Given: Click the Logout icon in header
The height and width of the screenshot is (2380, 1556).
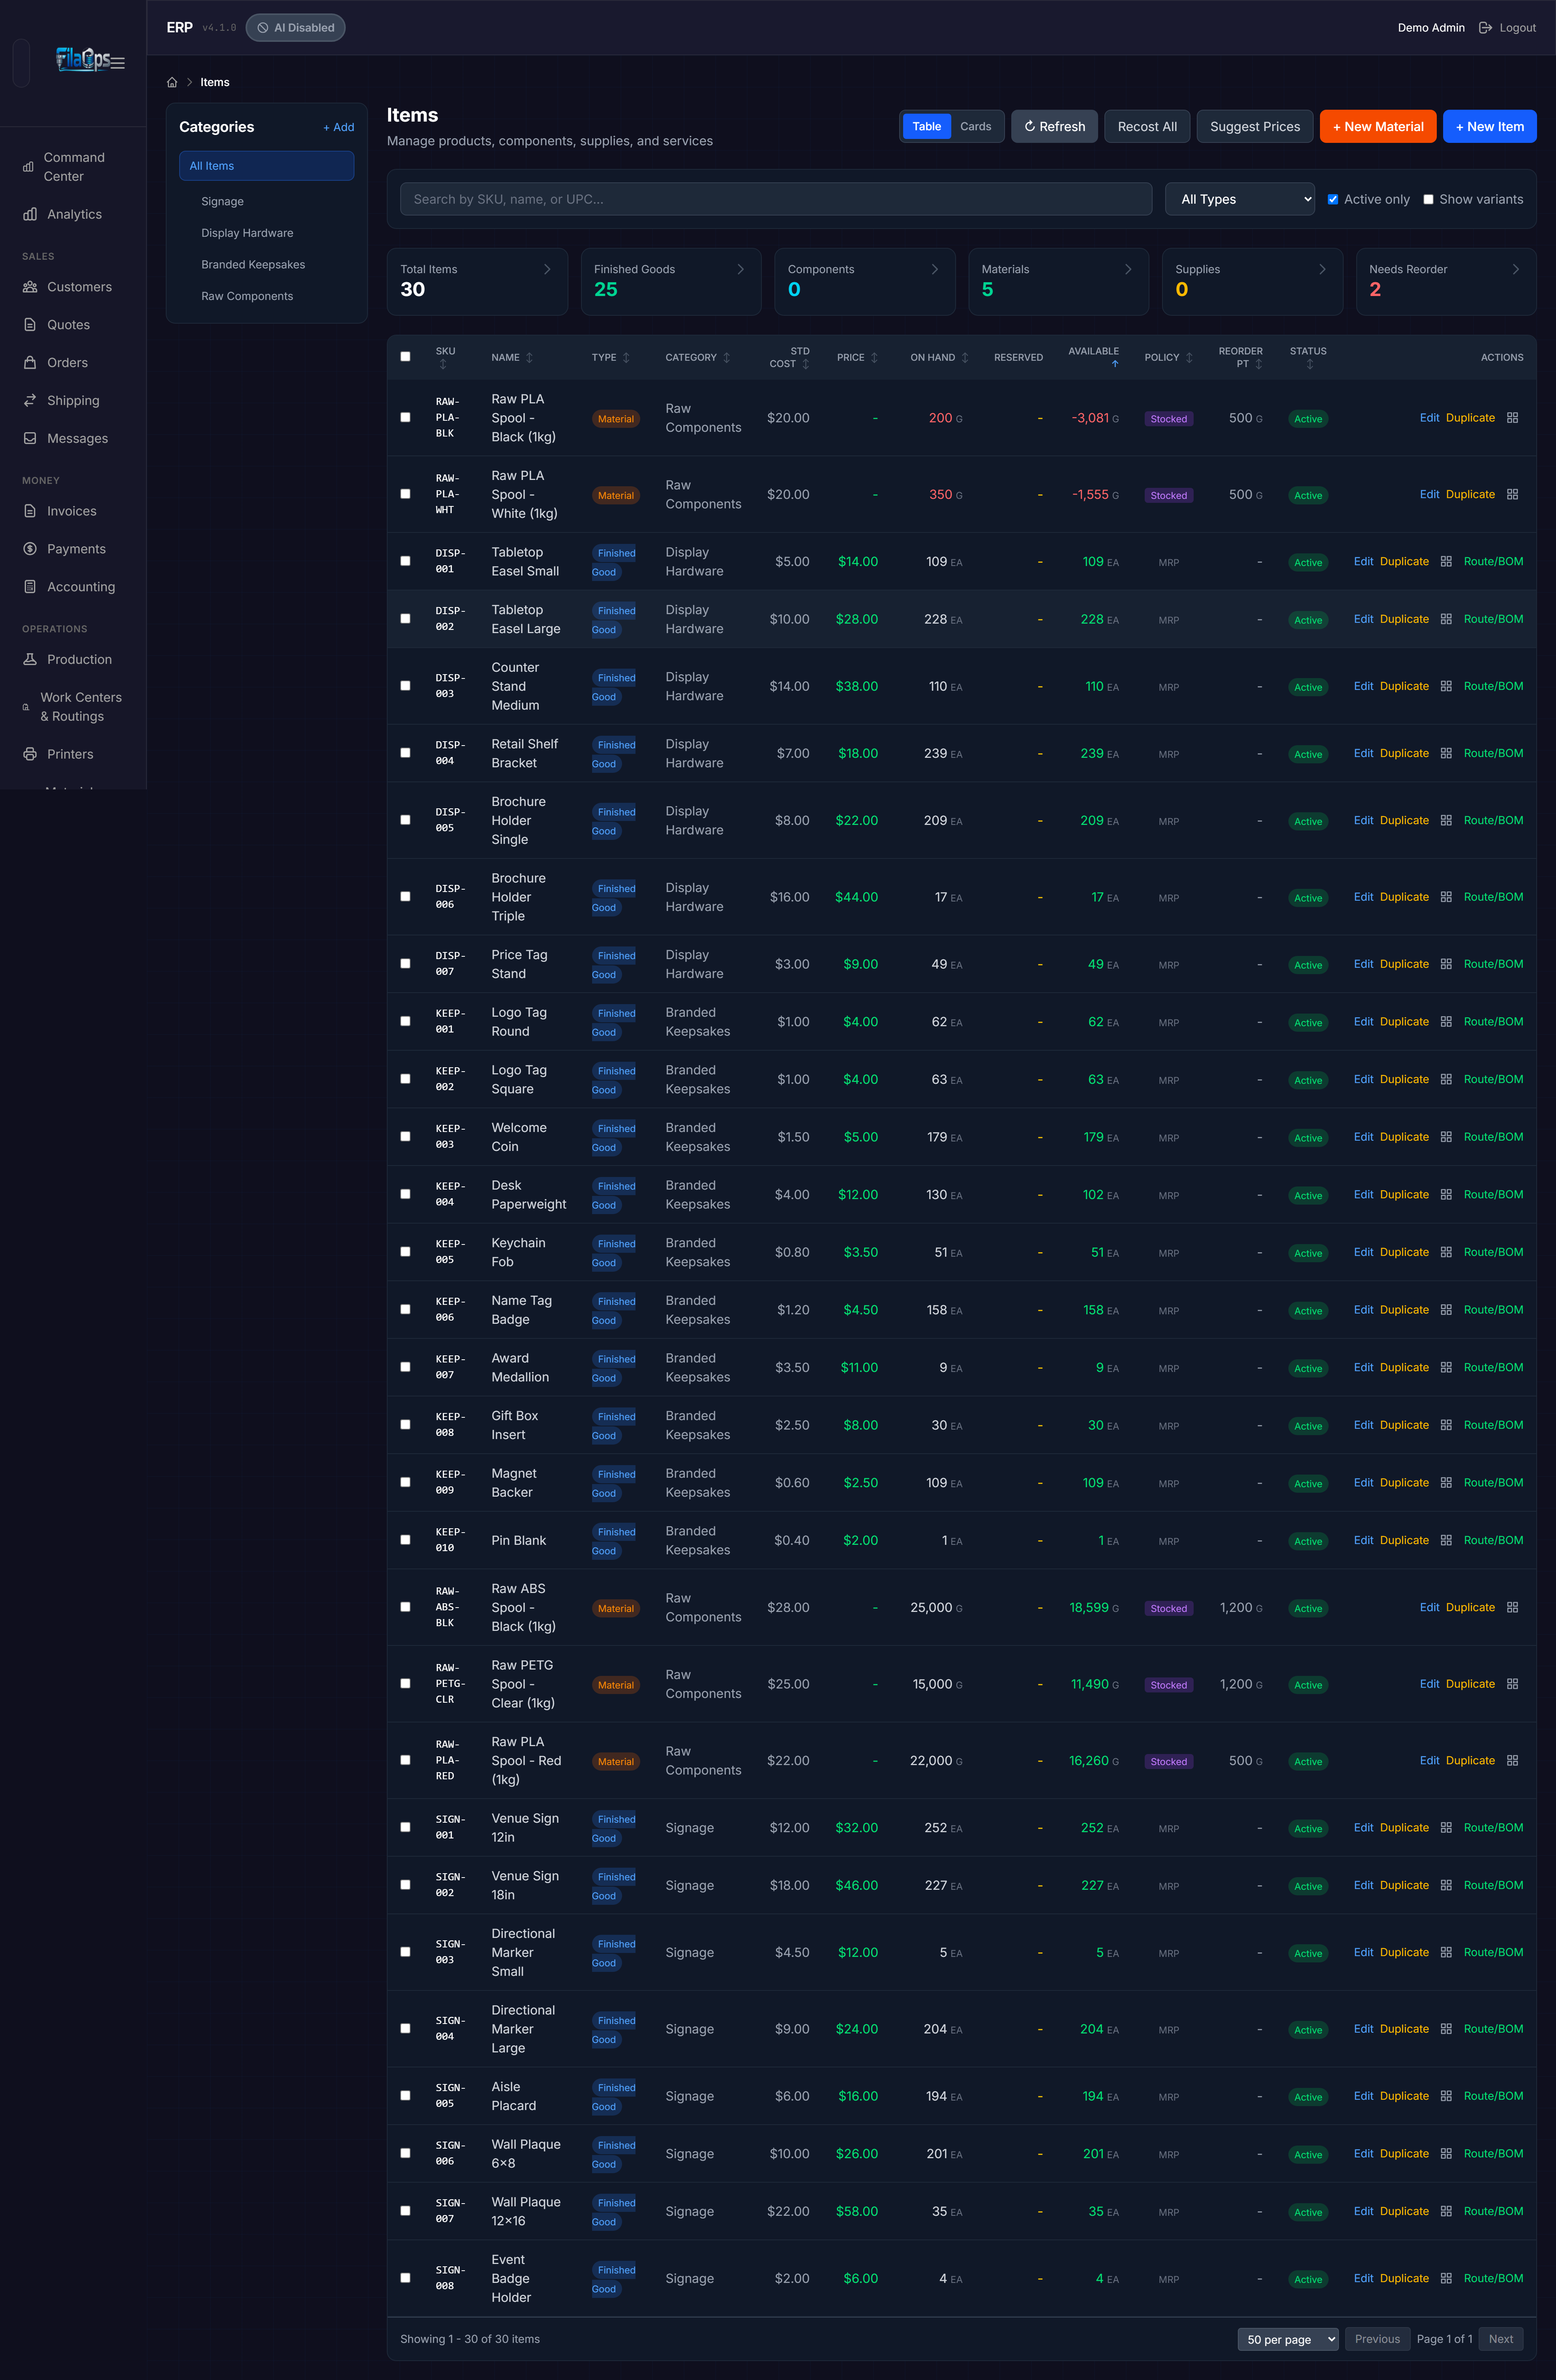Looking at the screenshot, I should 1485,28.
